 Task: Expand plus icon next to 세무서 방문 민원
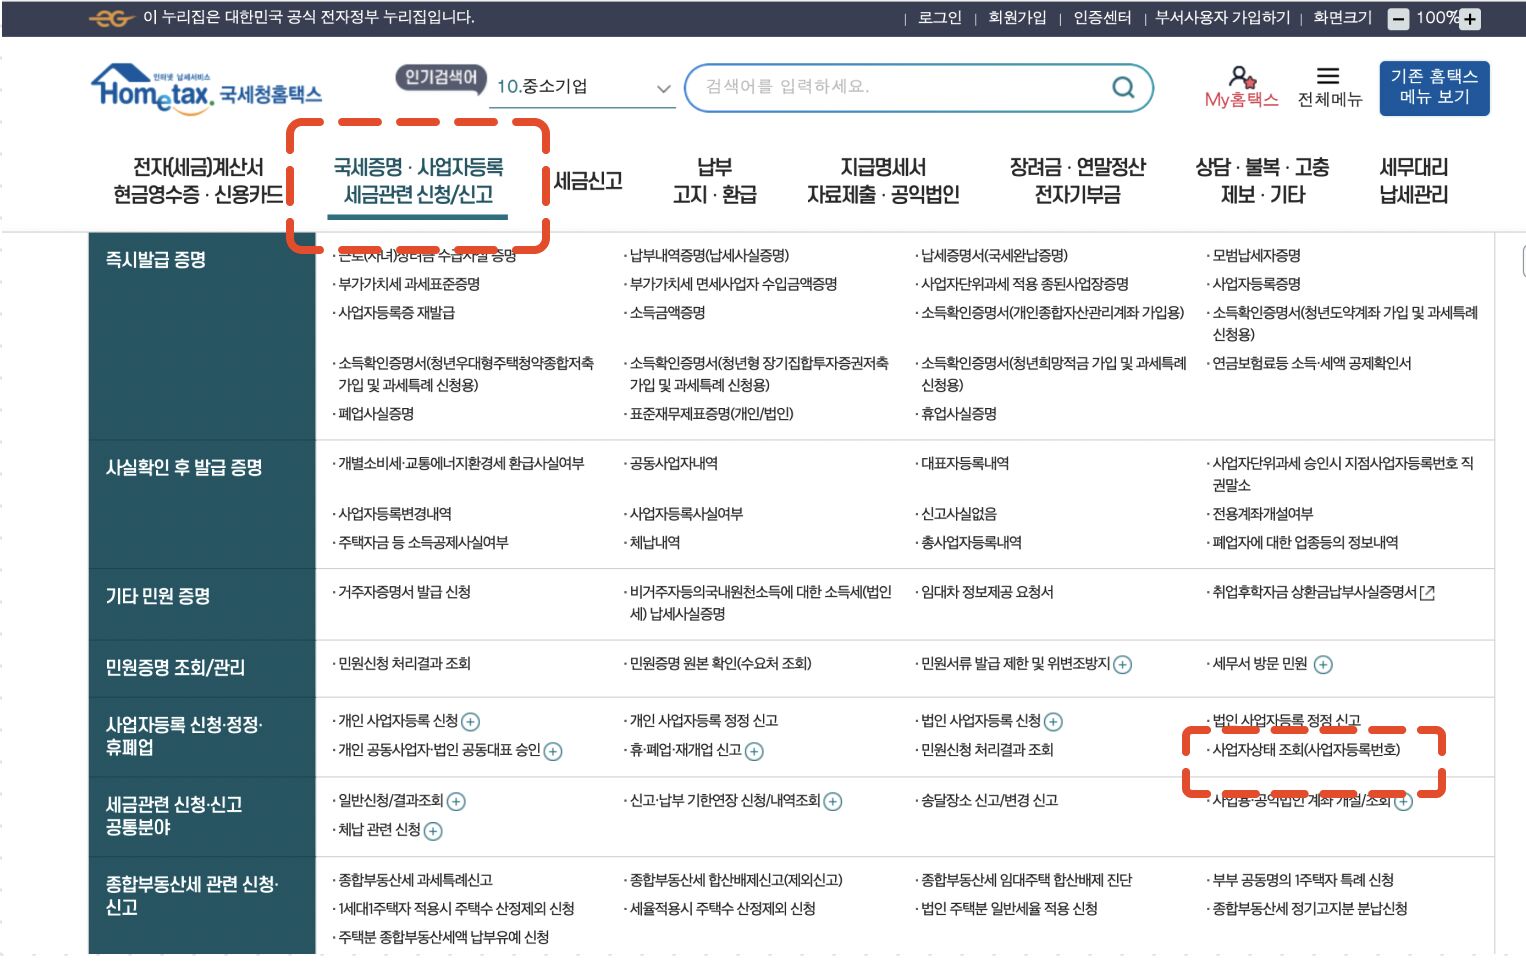click(x=1323, y=665)
